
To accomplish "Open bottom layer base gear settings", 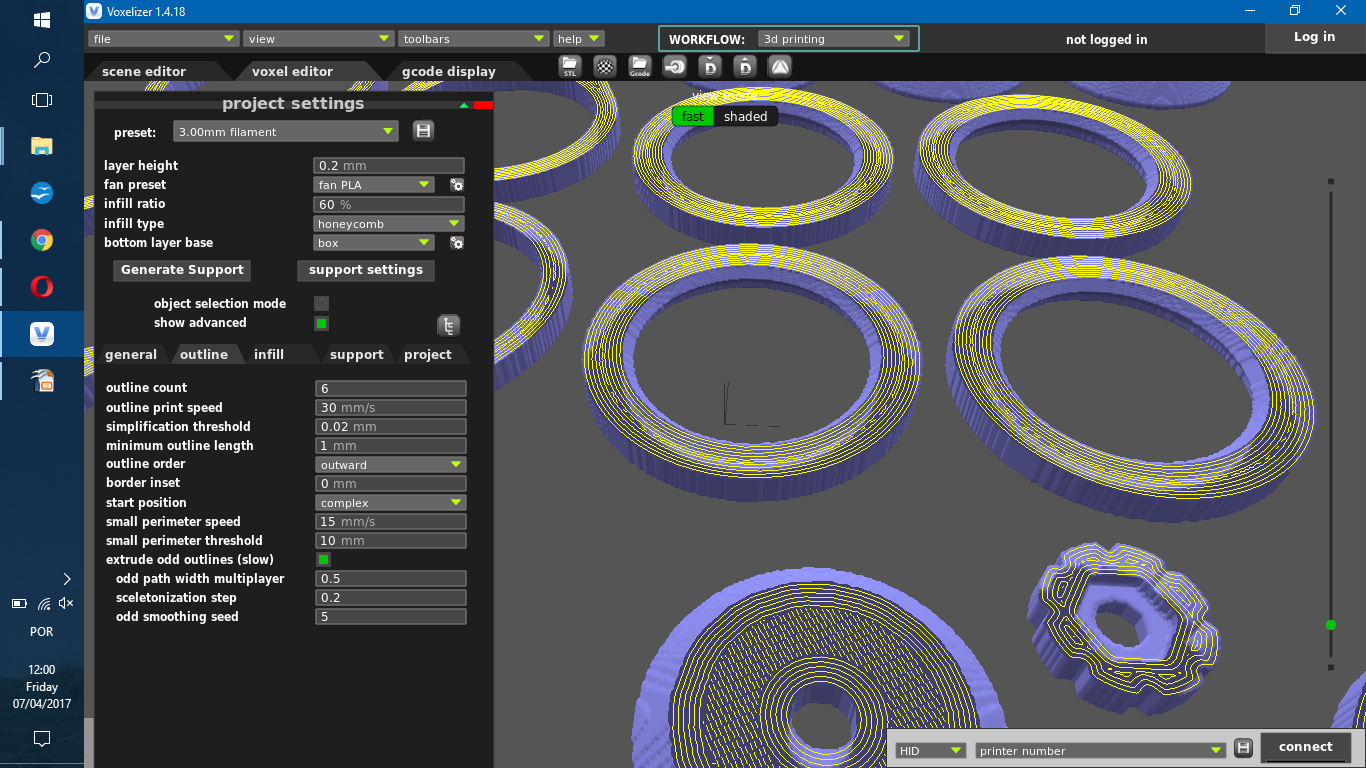I will coord(457,243).
